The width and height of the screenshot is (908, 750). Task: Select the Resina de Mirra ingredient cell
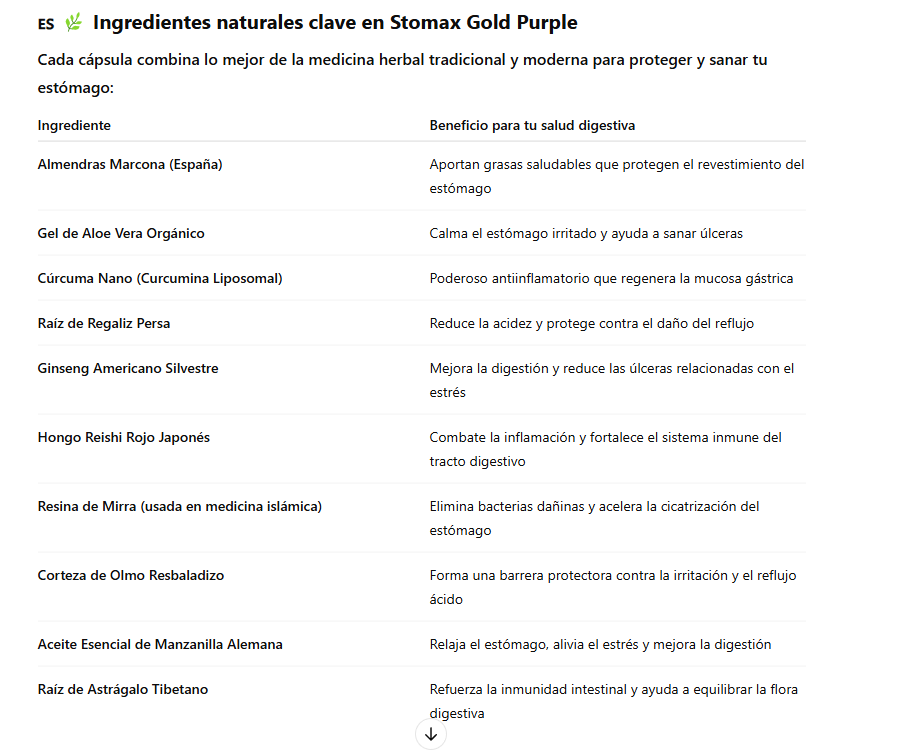(180, 506)
